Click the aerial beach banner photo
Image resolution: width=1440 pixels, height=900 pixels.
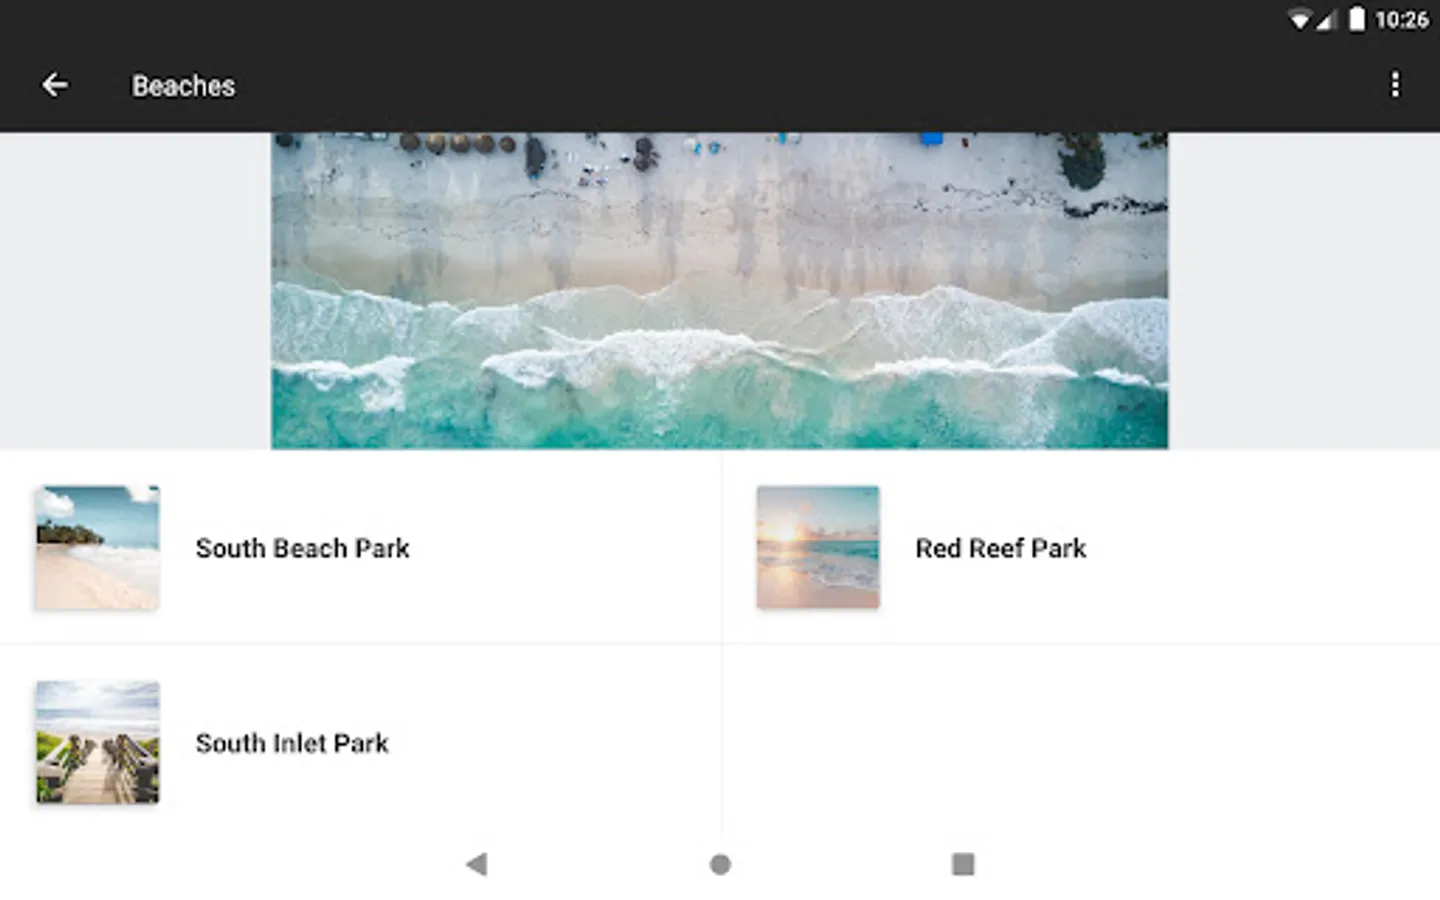(x=719, y=290)
